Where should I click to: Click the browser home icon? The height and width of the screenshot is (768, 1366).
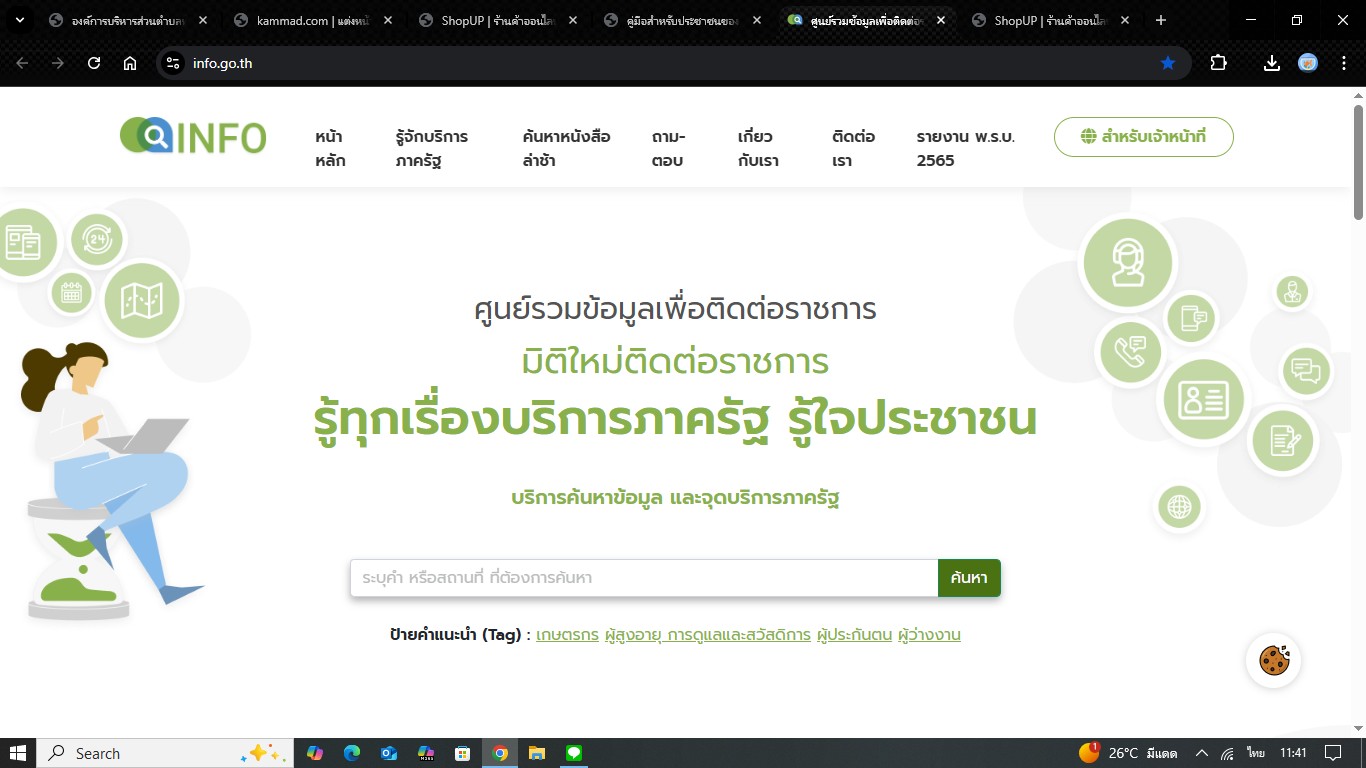click(x=130, y=63)
